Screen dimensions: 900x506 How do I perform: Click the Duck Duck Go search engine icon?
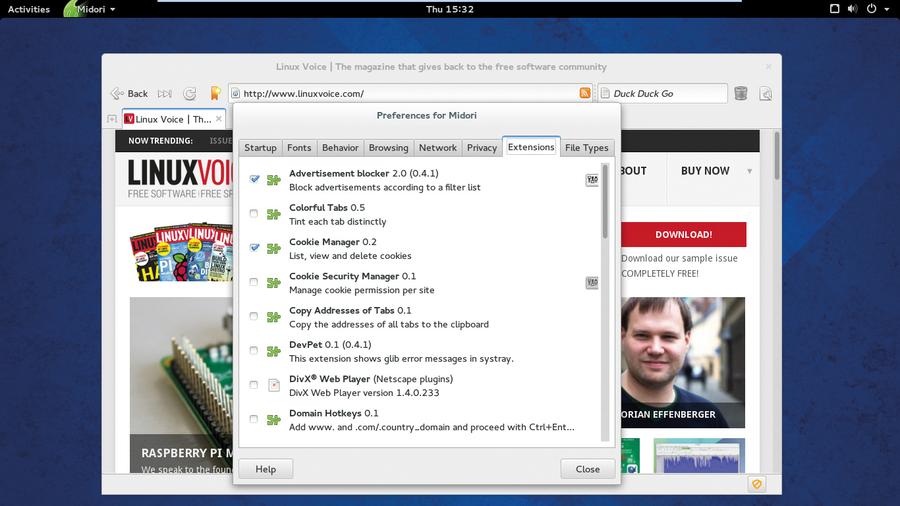coord(605,93)
